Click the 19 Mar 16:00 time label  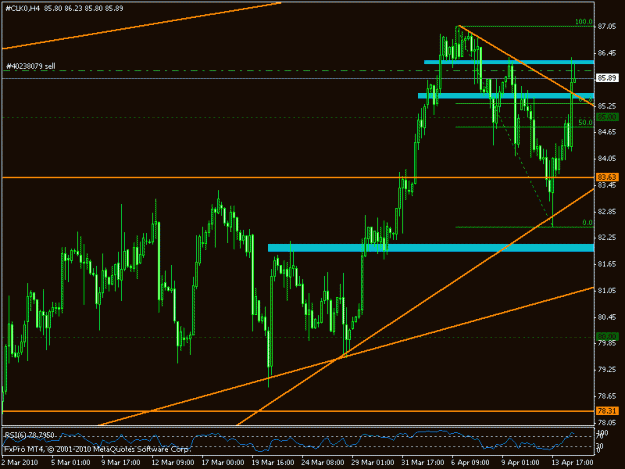point(273,462)
